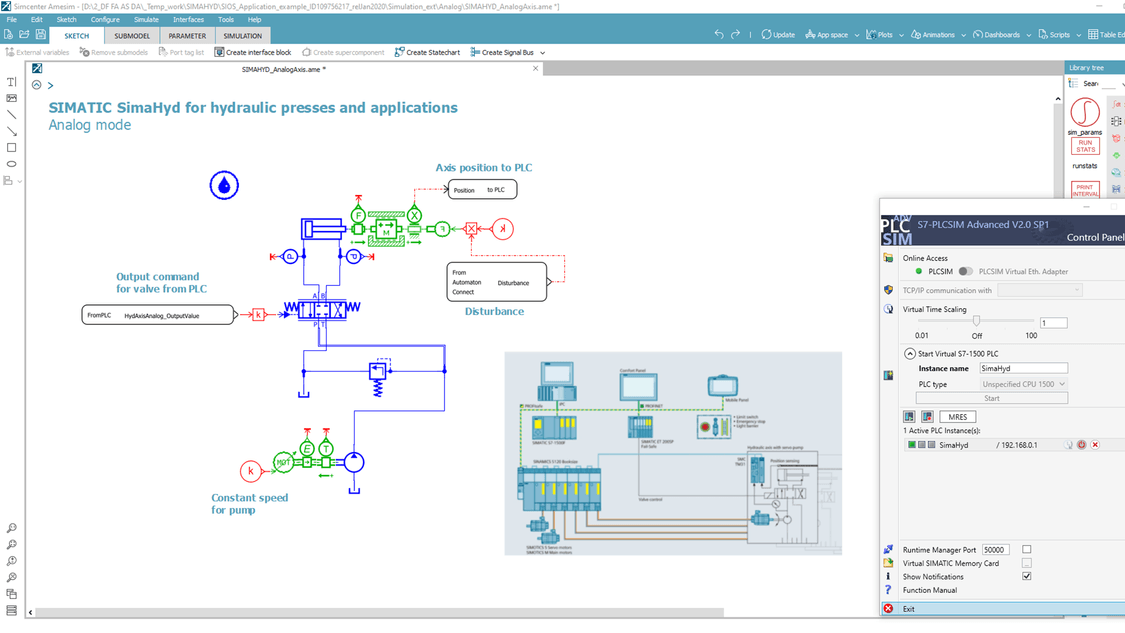1125x633 pixels.
Task: Select the Insert image tool
Action: pos(11,98)
